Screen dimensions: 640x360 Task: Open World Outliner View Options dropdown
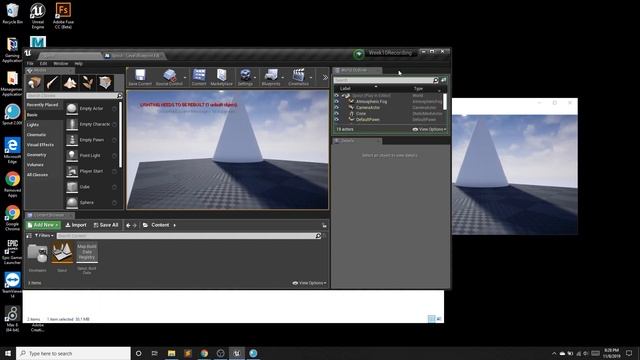pos(429,129)
